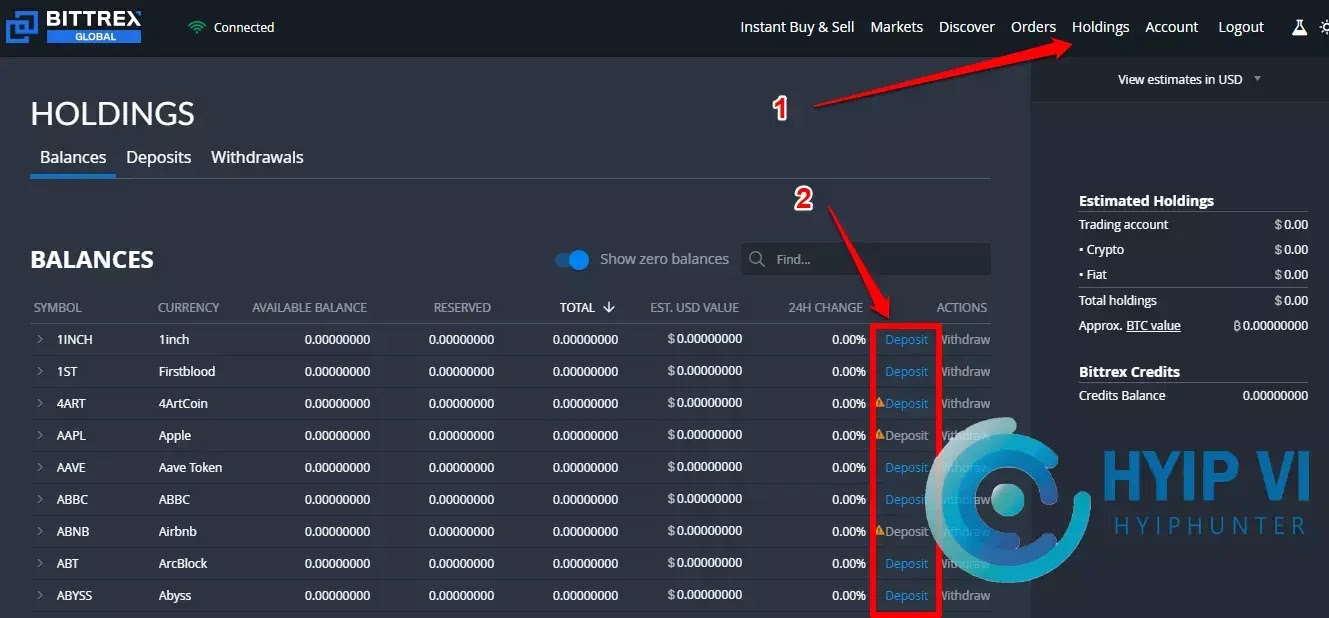The width and height of the screenshot is (1329, 618).
Task: Sort by RESERVED column header
Action: [462, 307]
